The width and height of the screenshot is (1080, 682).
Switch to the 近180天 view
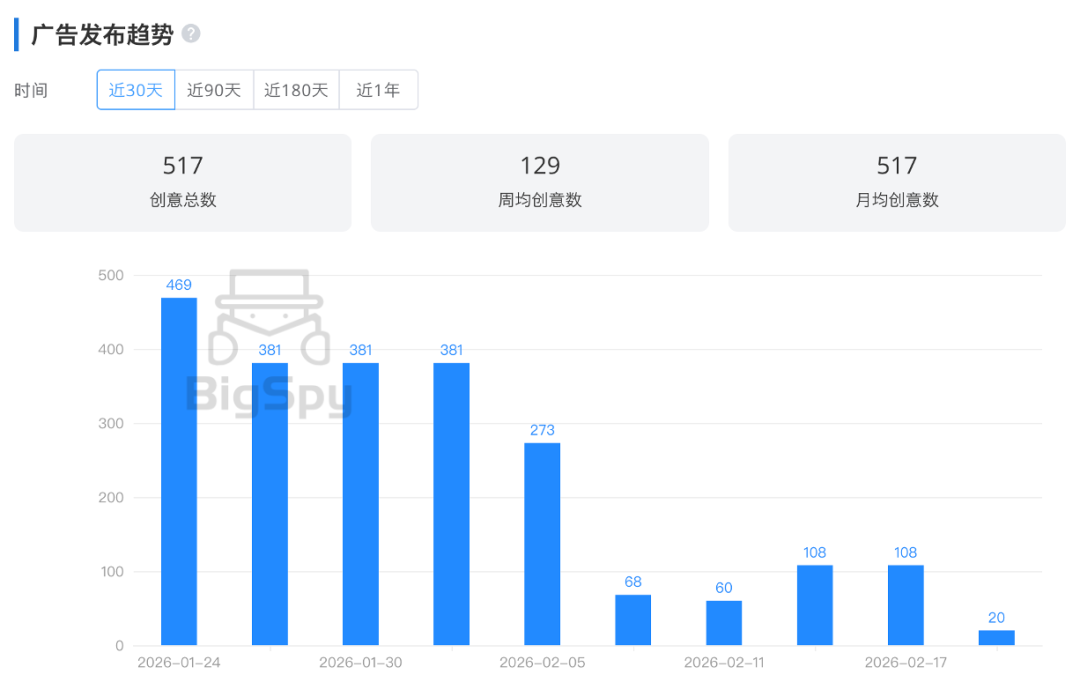tap(296, 89)
